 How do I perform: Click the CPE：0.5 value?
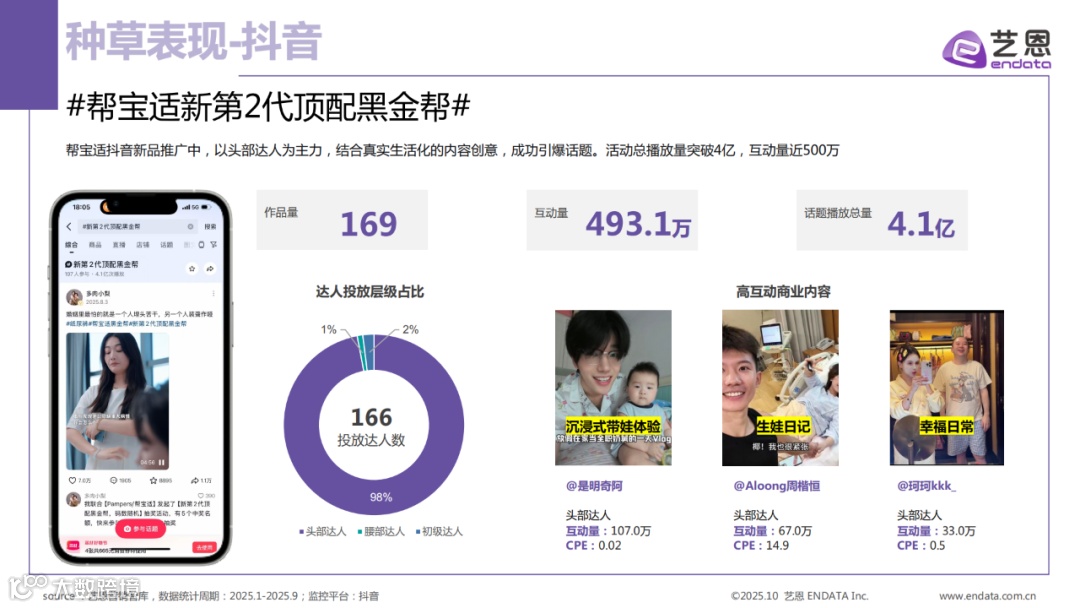coord(921,545)
